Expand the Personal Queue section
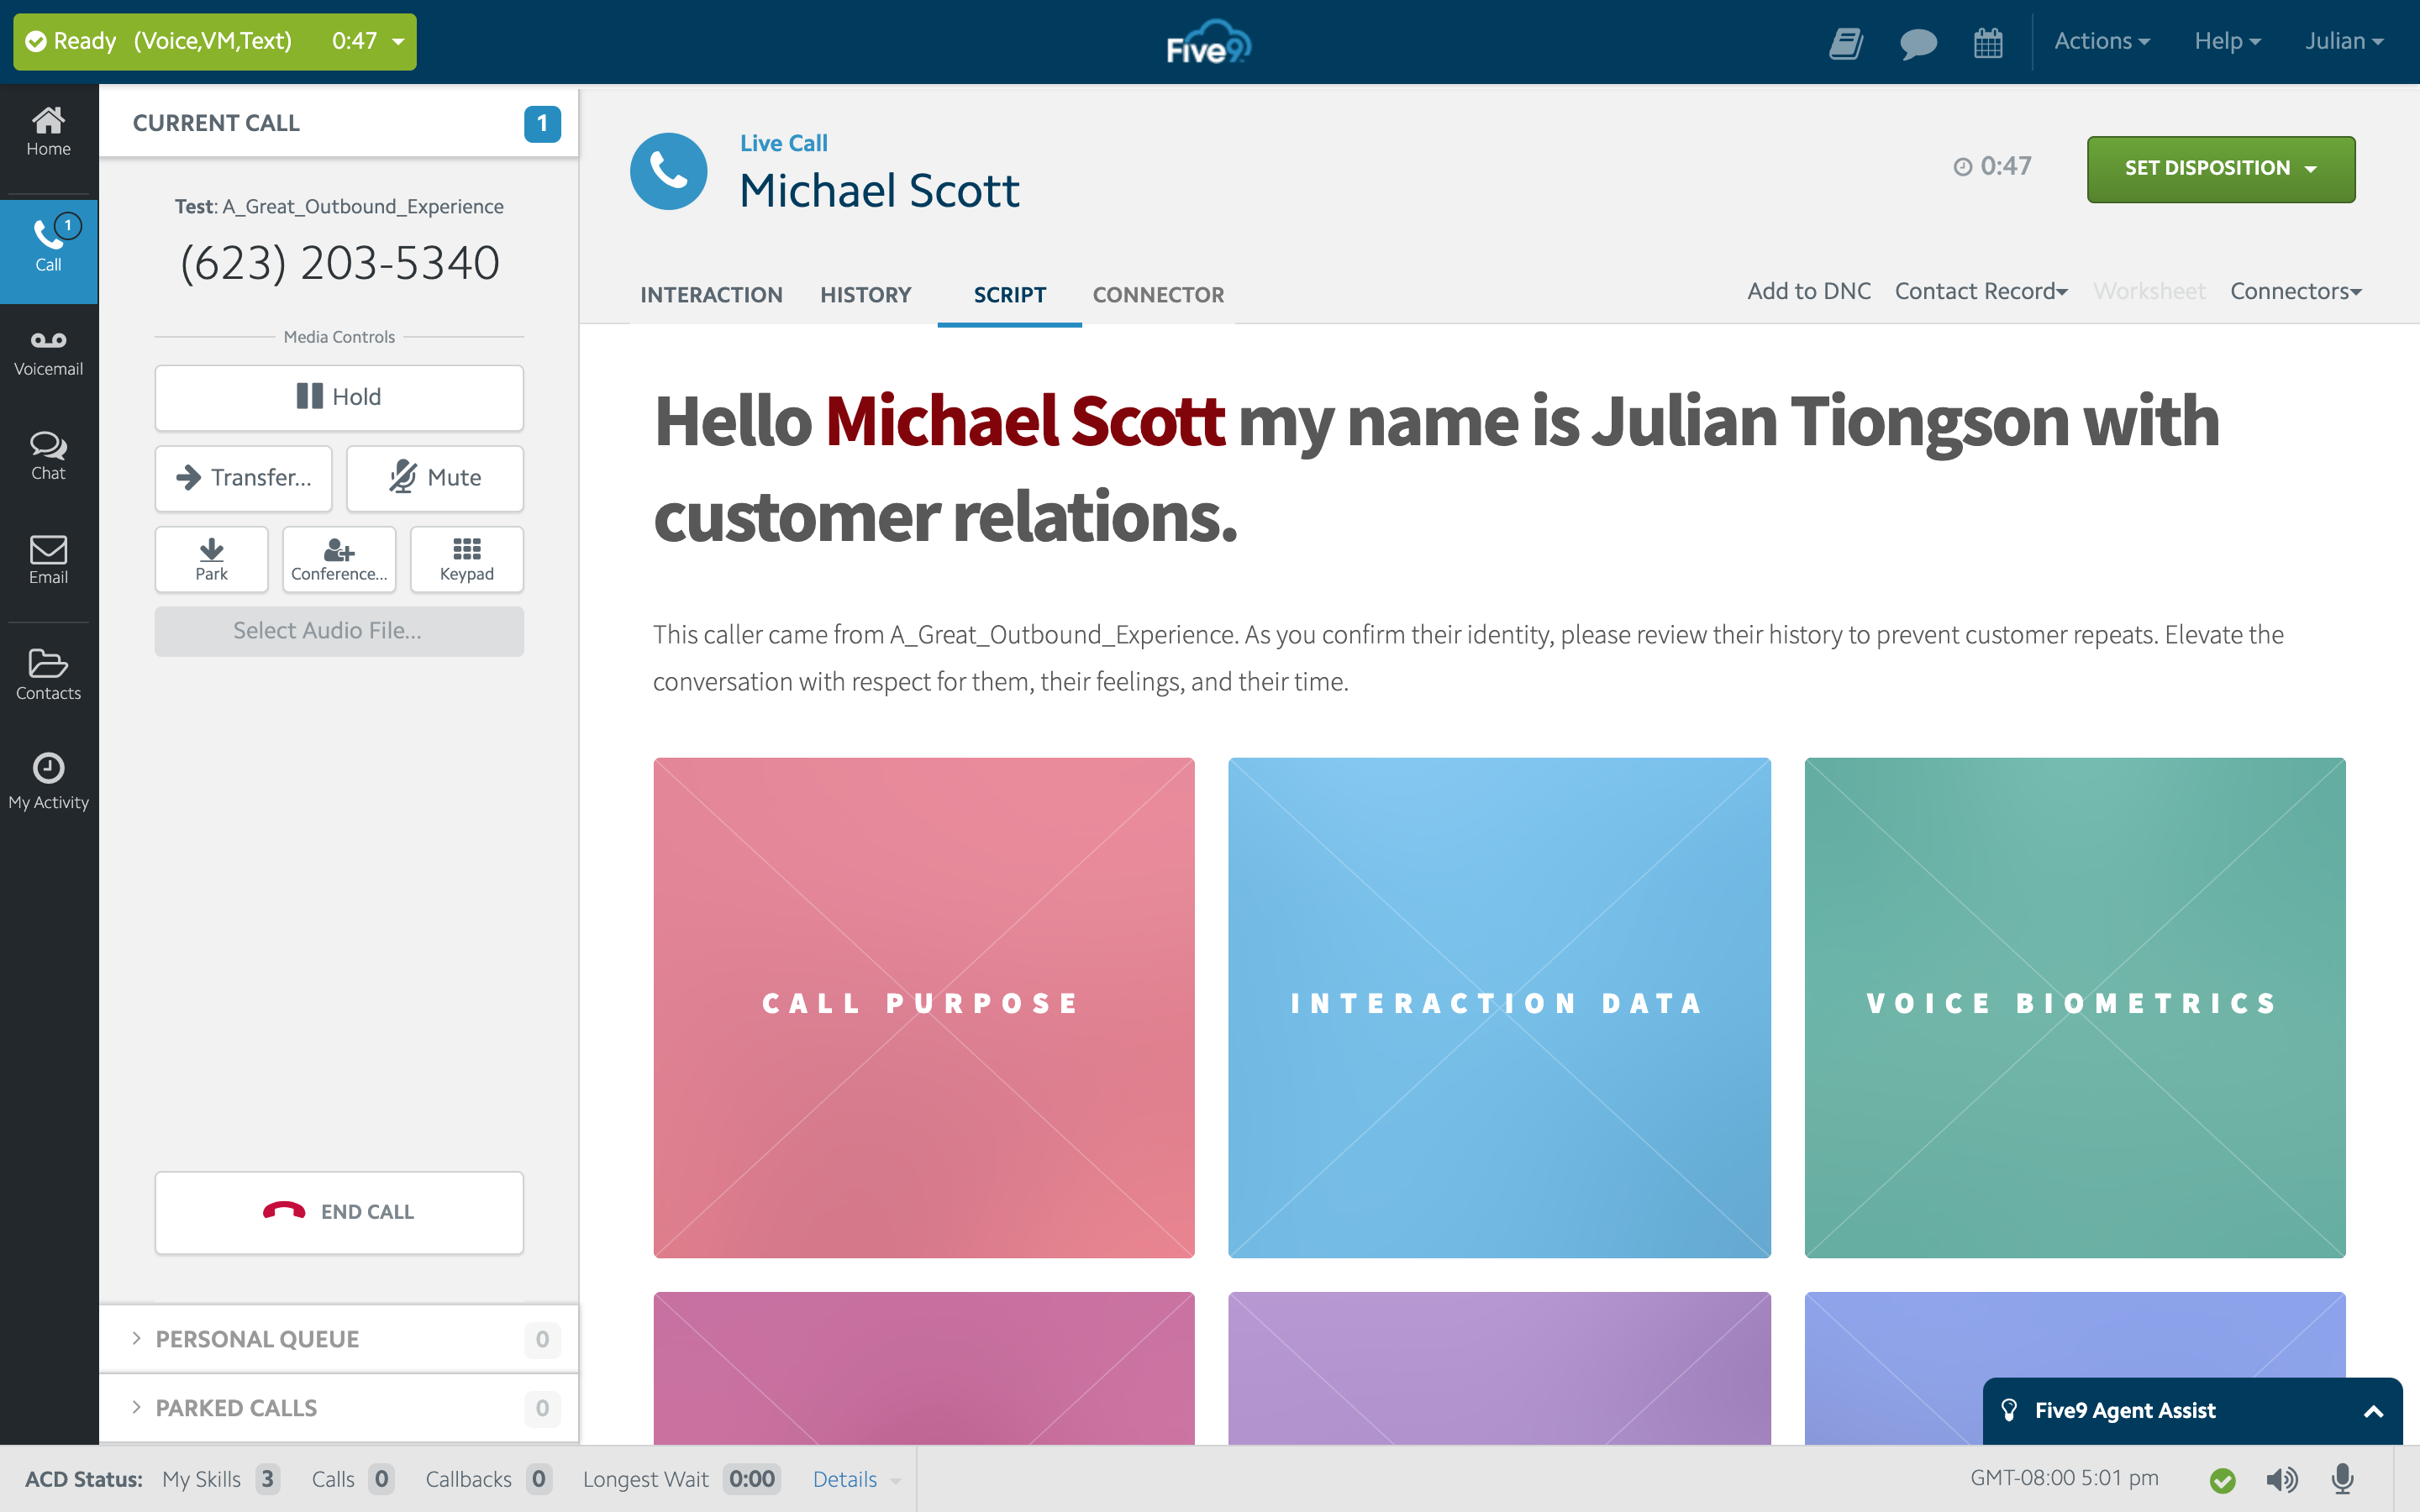Image resolution: width=2420 pixels, height=1512 pixels. point(257,1339)
